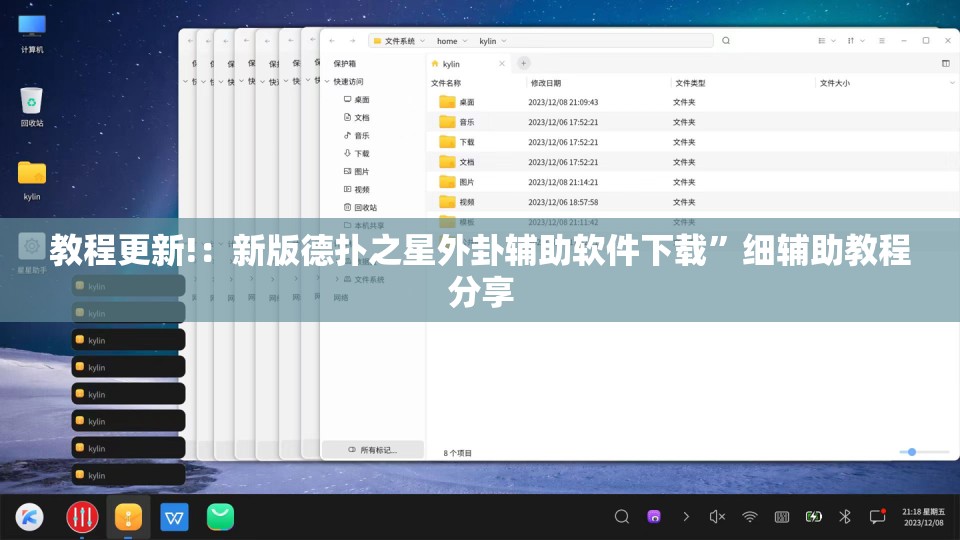Add a new tab with plus button

click(x=523, y=63)
